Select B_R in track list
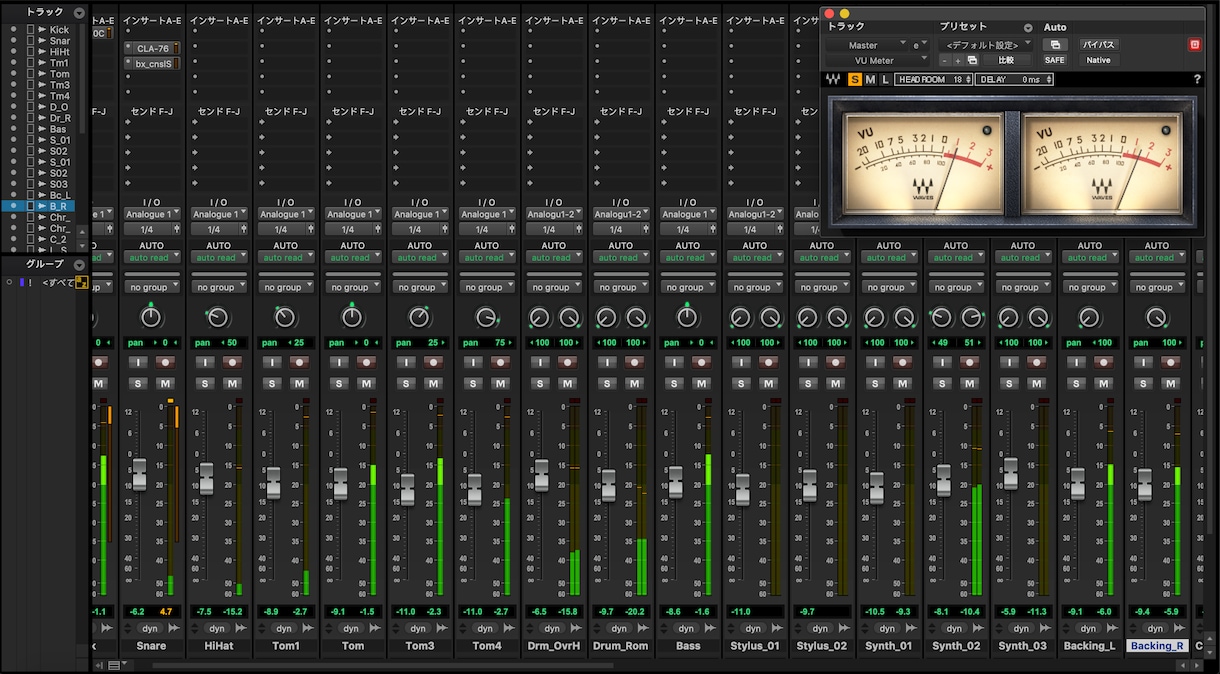 [x=59, y=206]
